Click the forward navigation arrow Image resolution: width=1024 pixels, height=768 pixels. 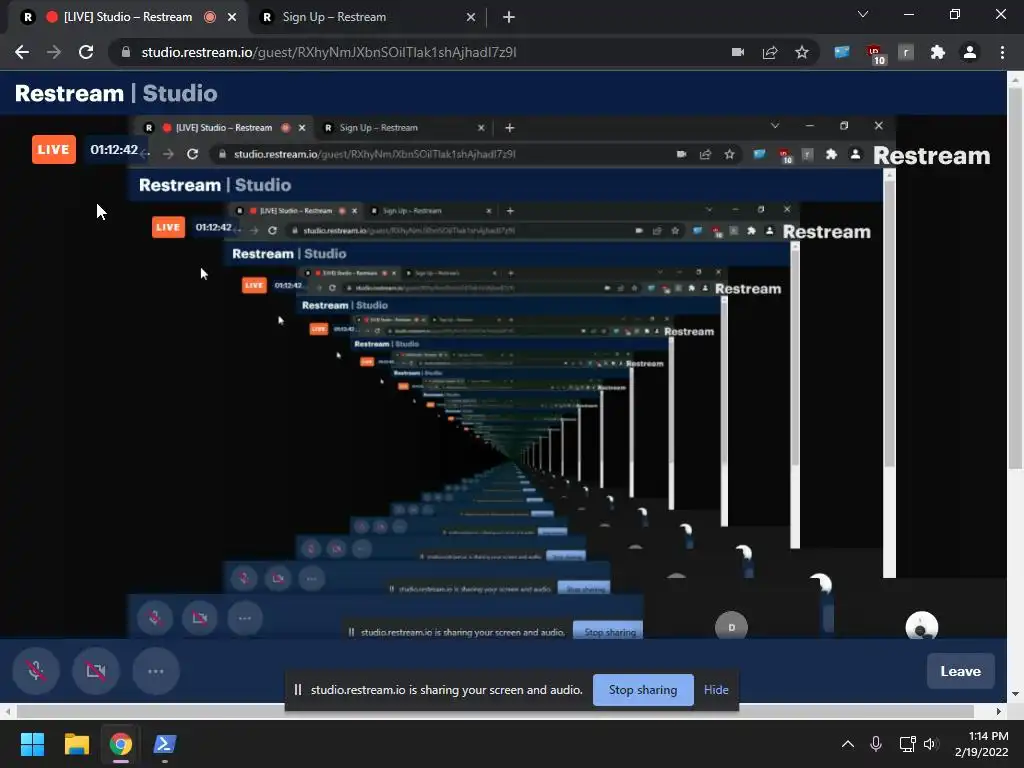tap(54, 52)
